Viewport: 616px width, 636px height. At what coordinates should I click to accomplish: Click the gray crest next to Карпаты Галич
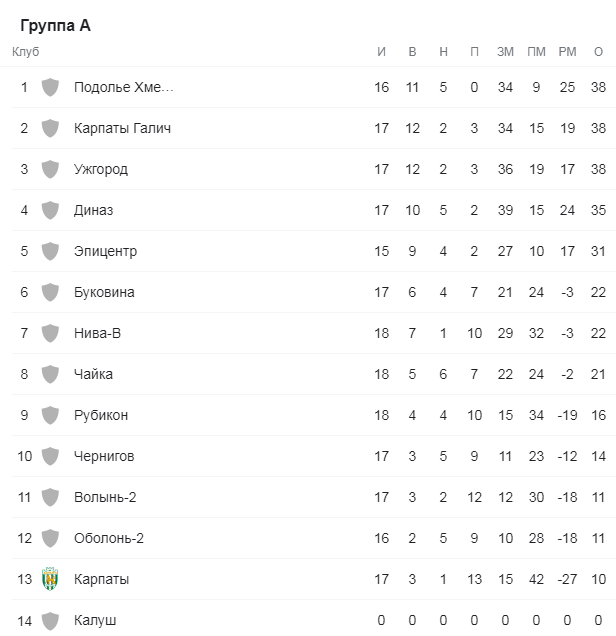tap(50, 128)
